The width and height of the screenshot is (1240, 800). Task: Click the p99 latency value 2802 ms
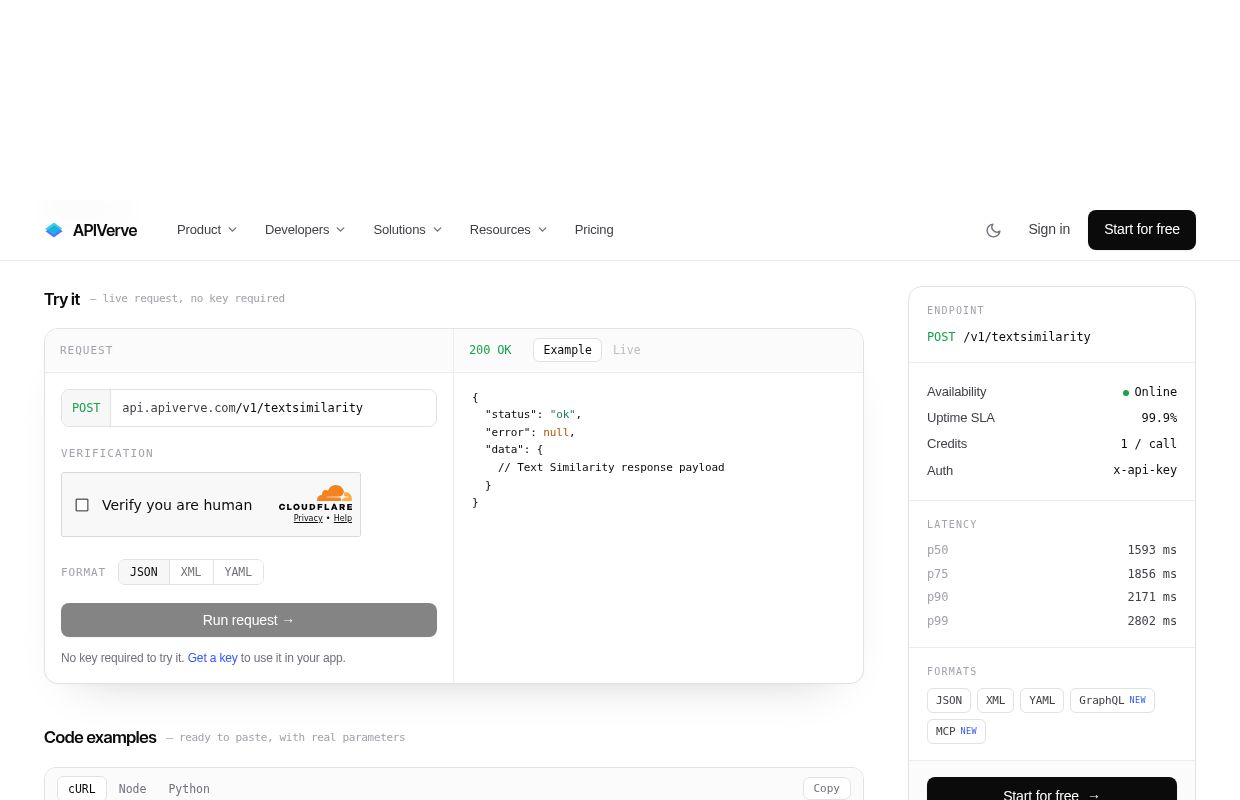tap(1152, 621)
